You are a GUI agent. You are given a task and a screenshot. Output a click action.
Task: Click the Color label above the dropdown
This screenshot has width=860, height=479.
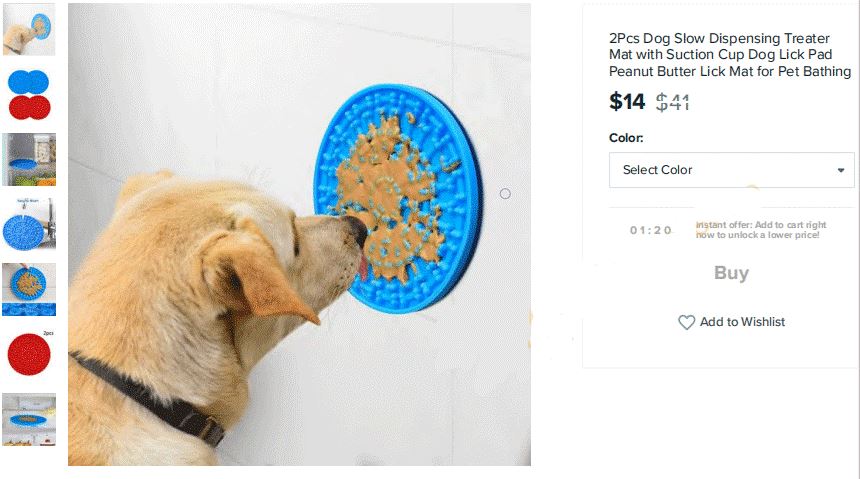coord(626,138)
